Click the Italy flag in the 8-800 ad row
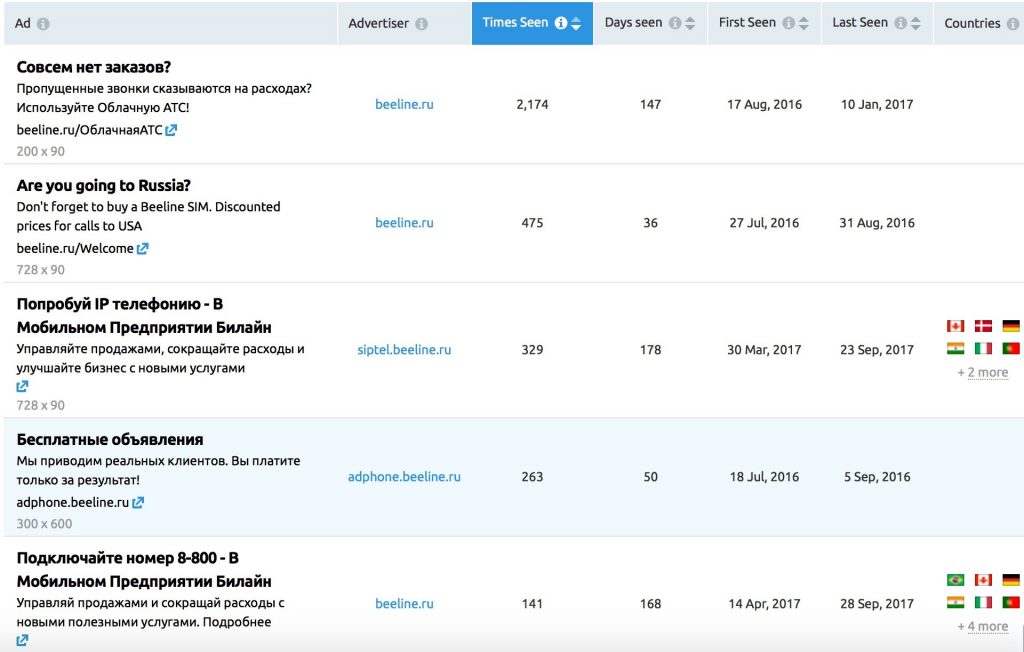 pyautogui.click(x=984, y=602)
